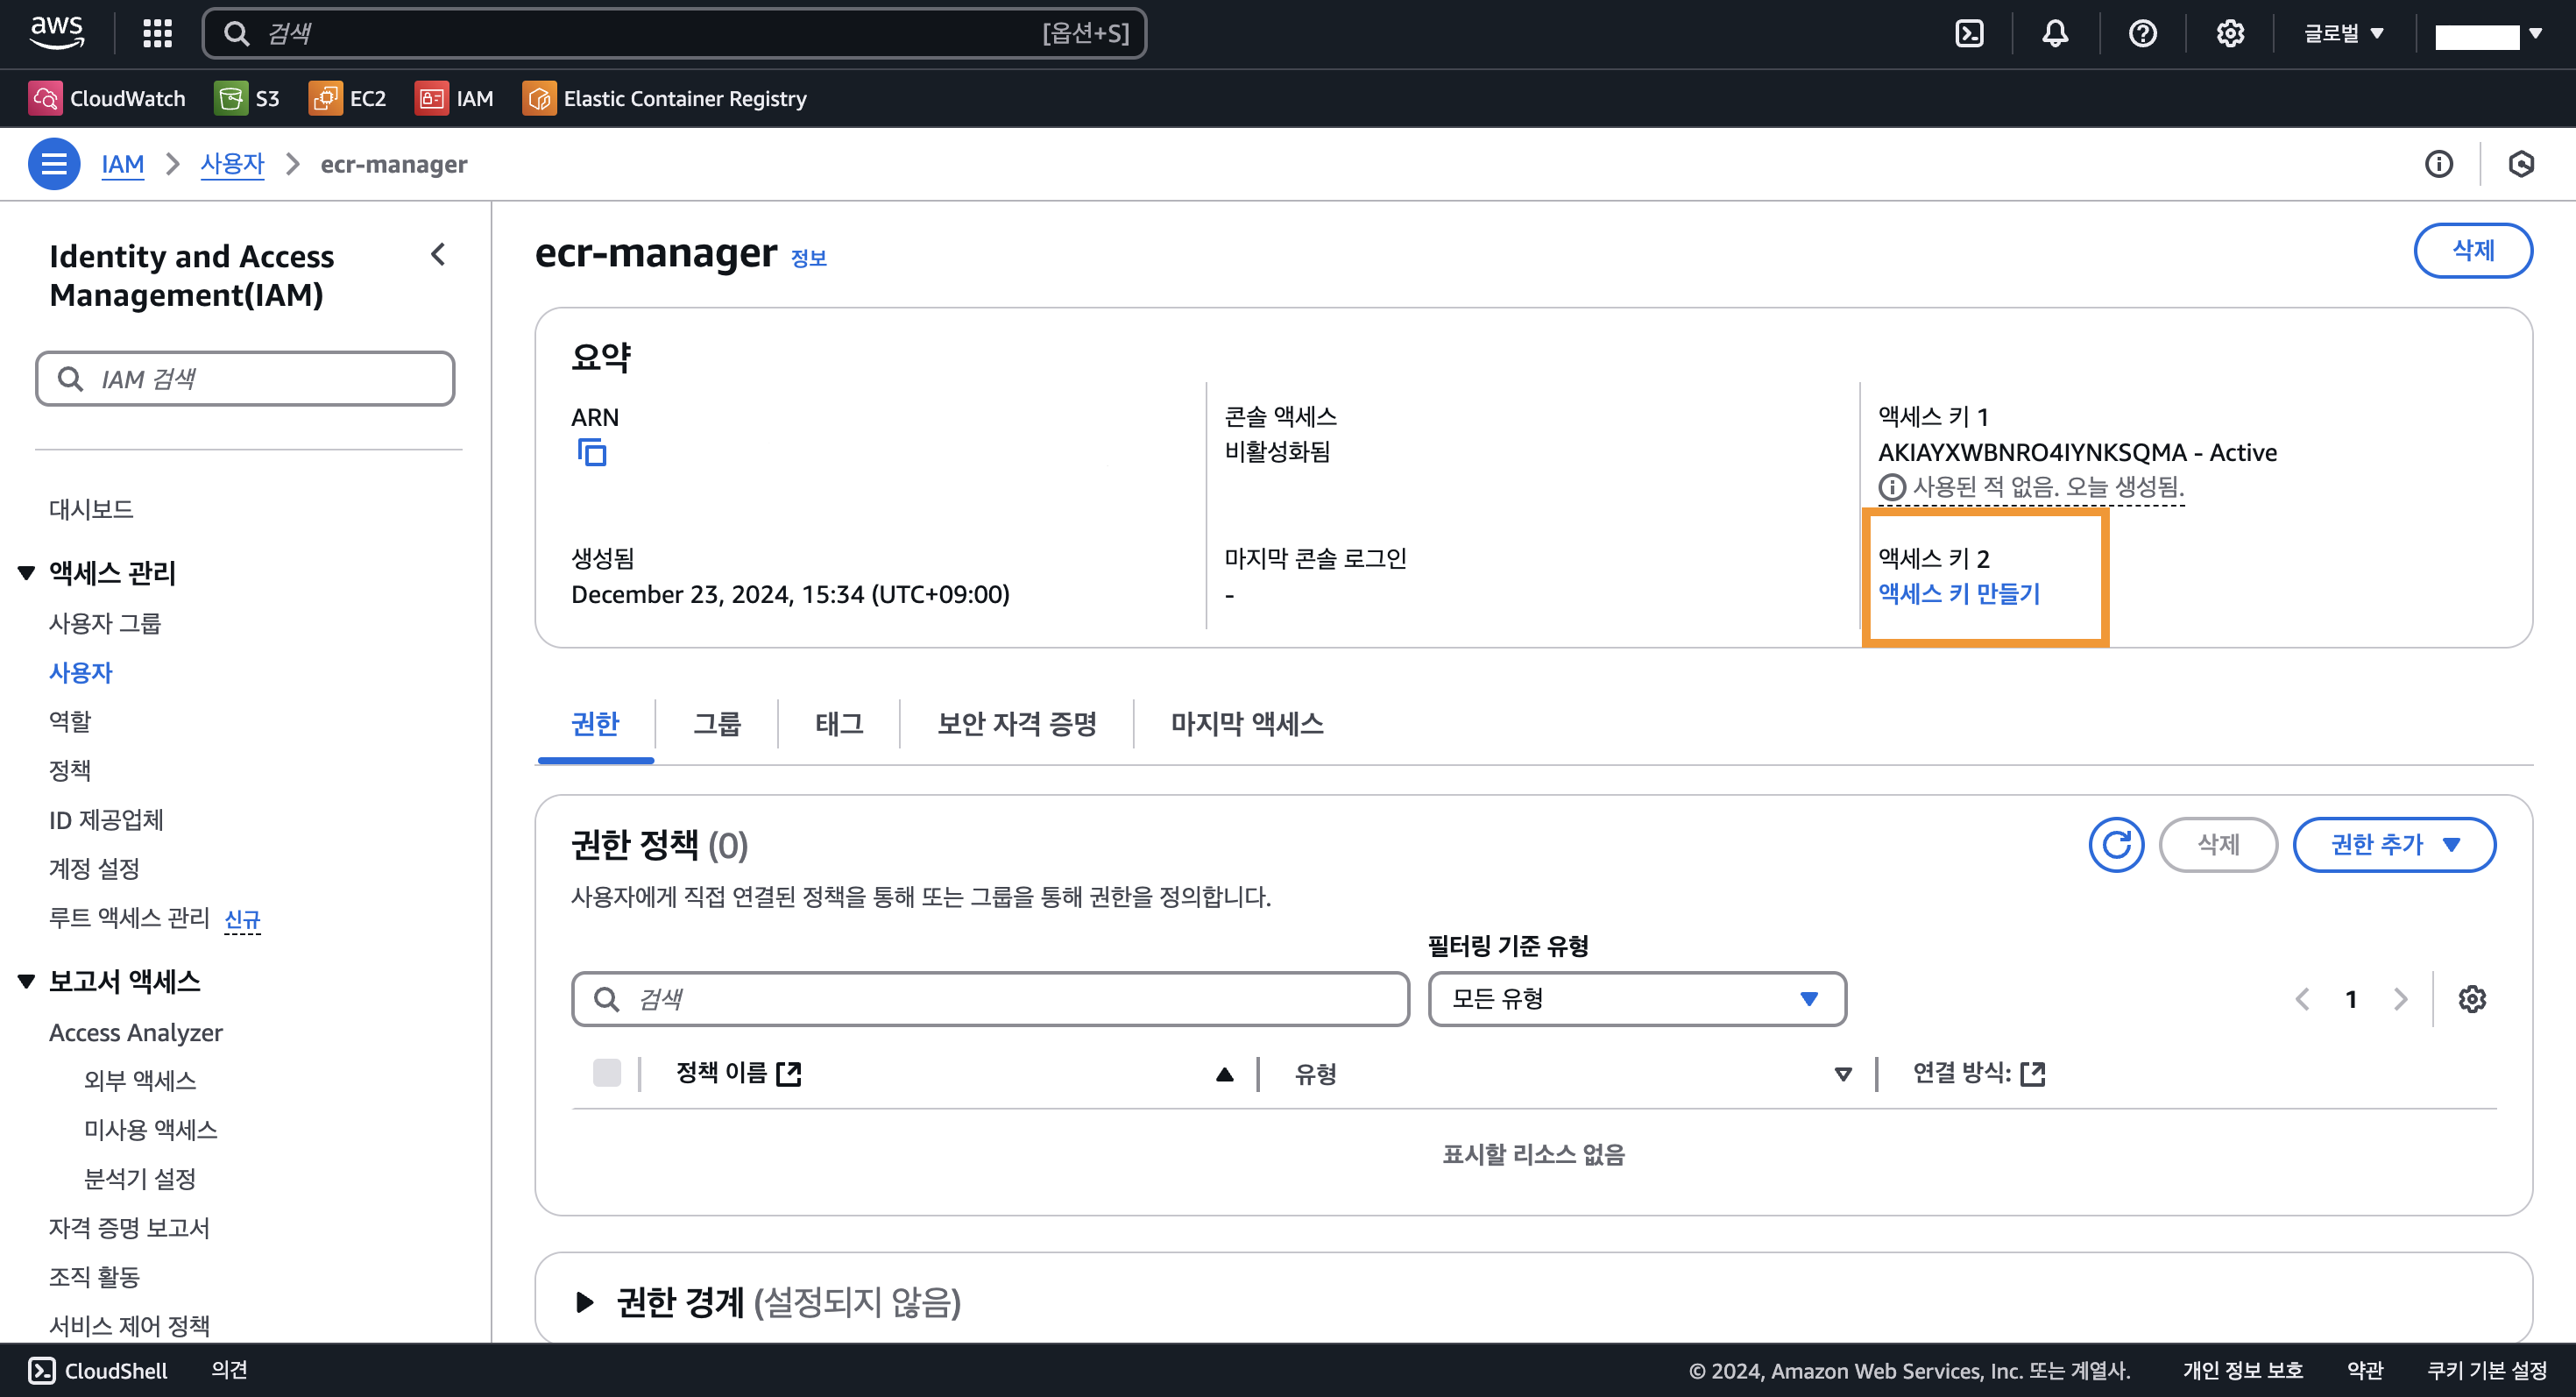Open the 권한 추가 dropdown button
The height and width of the screenshot is (1397, 2576).
click(2393, 845)
